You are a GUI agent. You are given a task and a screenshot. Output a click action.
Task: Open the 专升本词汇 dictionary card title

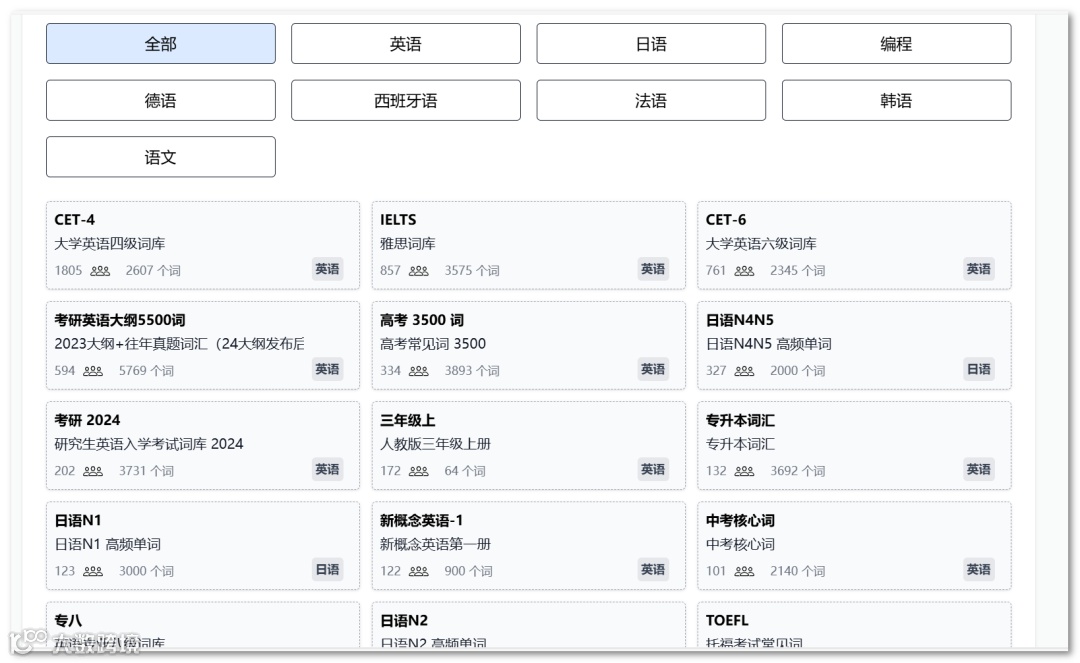(740, 420)
